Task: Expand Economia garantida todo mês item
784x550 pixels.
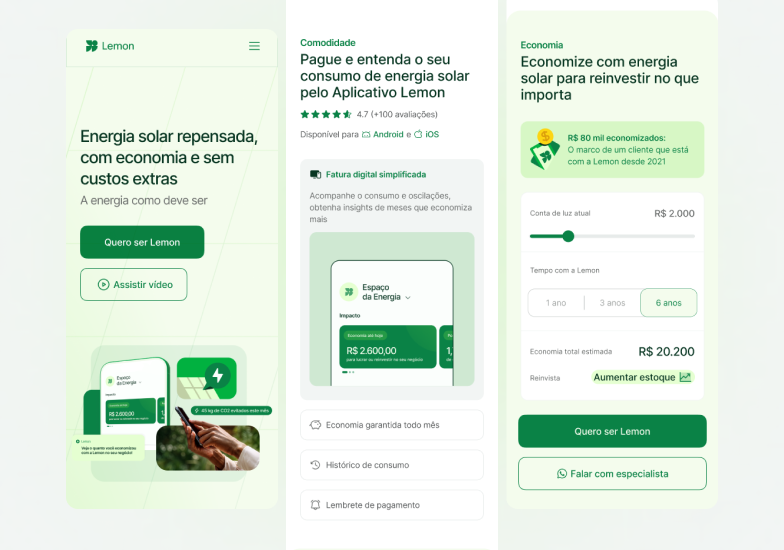Action: point(392,425)
